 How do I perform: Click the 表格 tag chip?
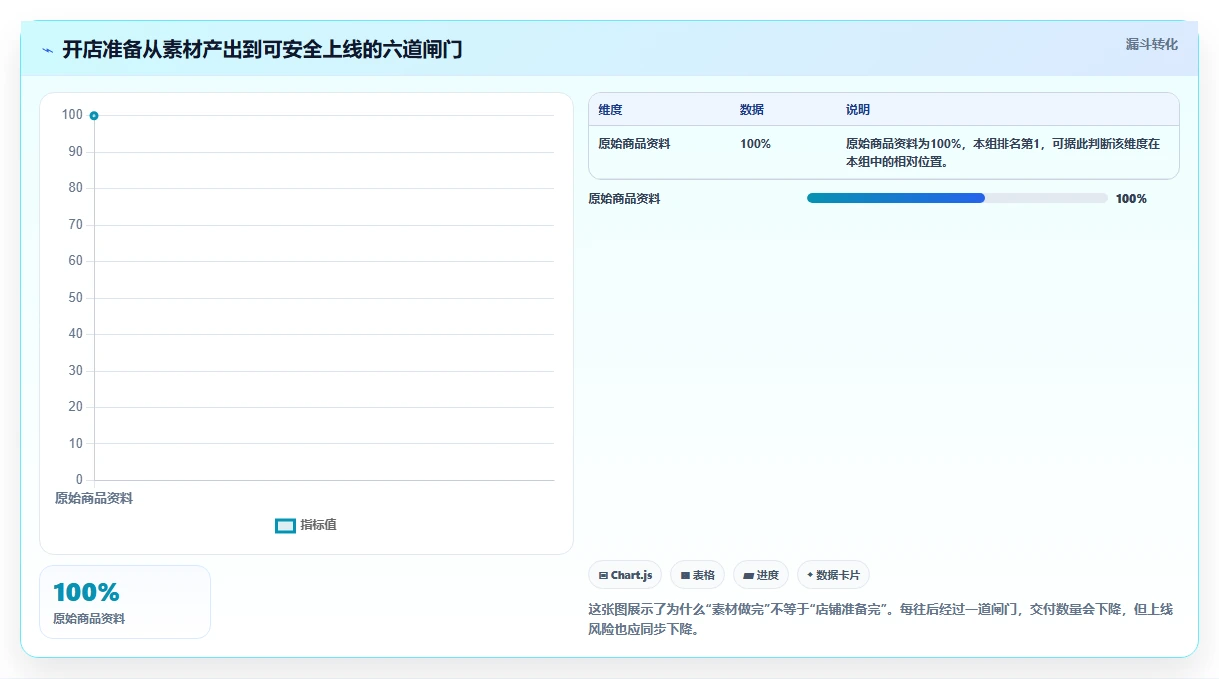tap(697, 575)
